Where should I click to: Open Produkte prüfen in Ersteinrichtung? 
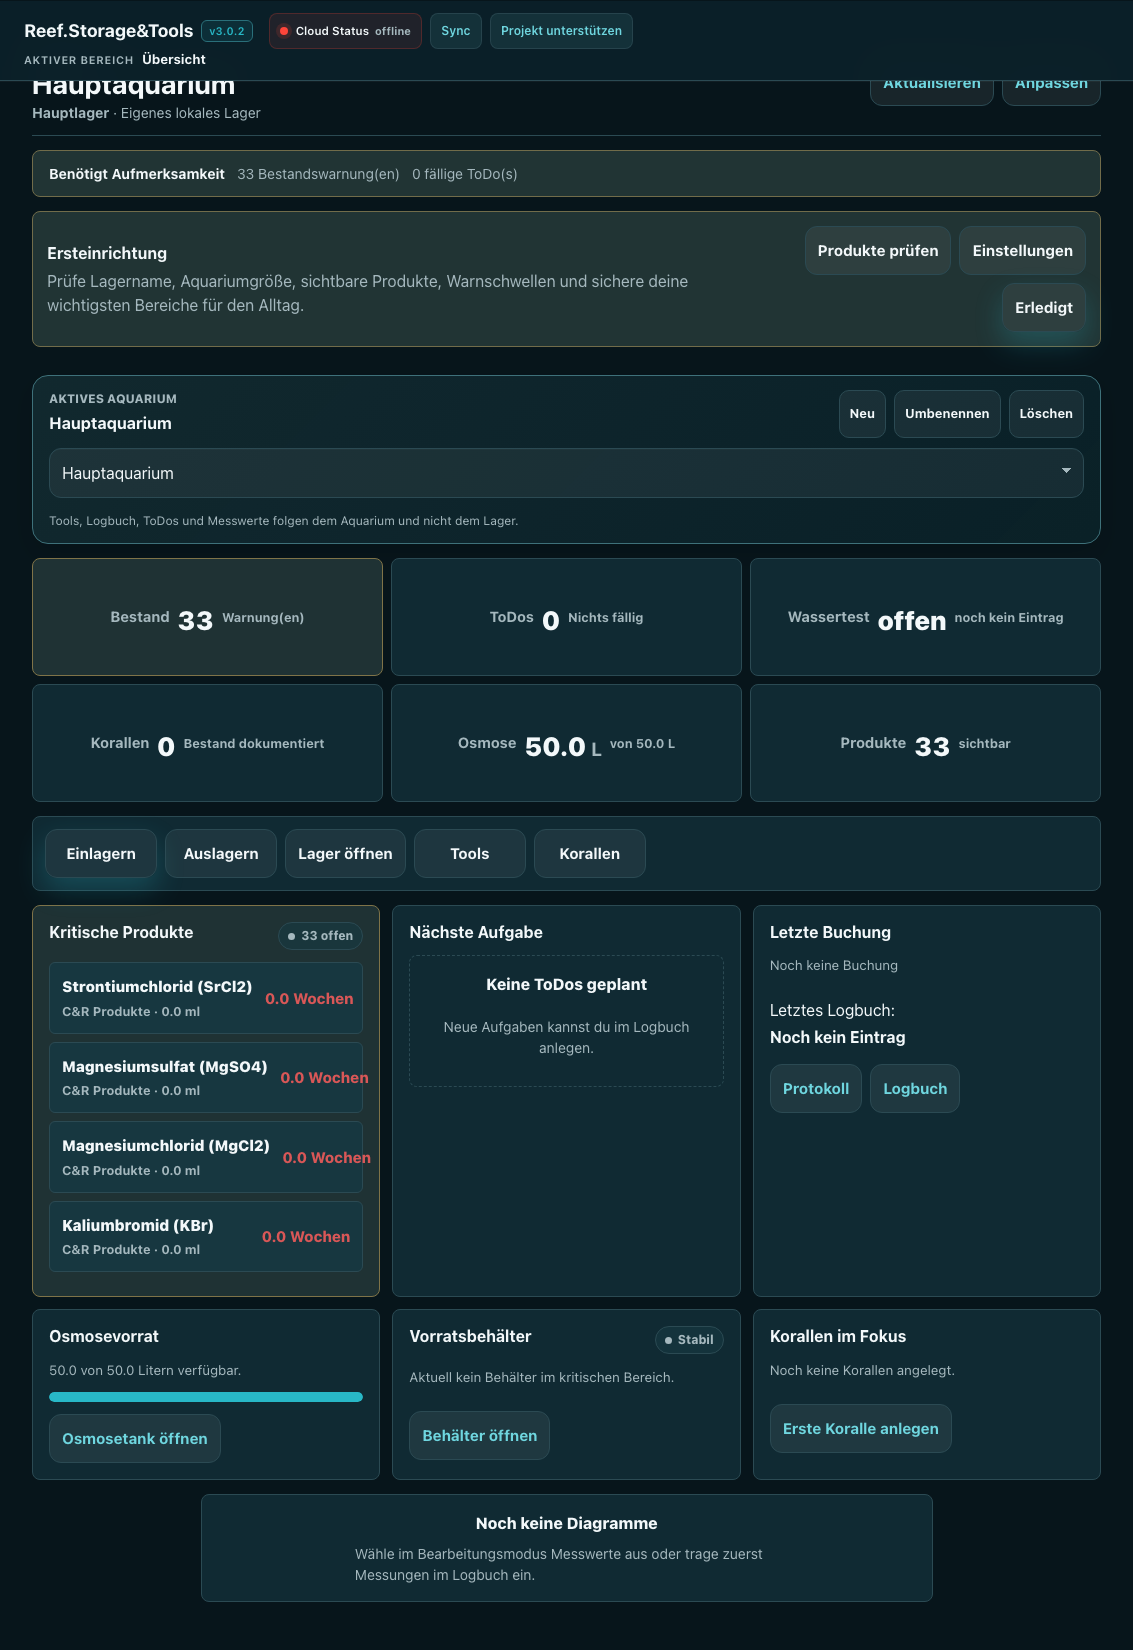pyautogui.click(x=878, y=251)
